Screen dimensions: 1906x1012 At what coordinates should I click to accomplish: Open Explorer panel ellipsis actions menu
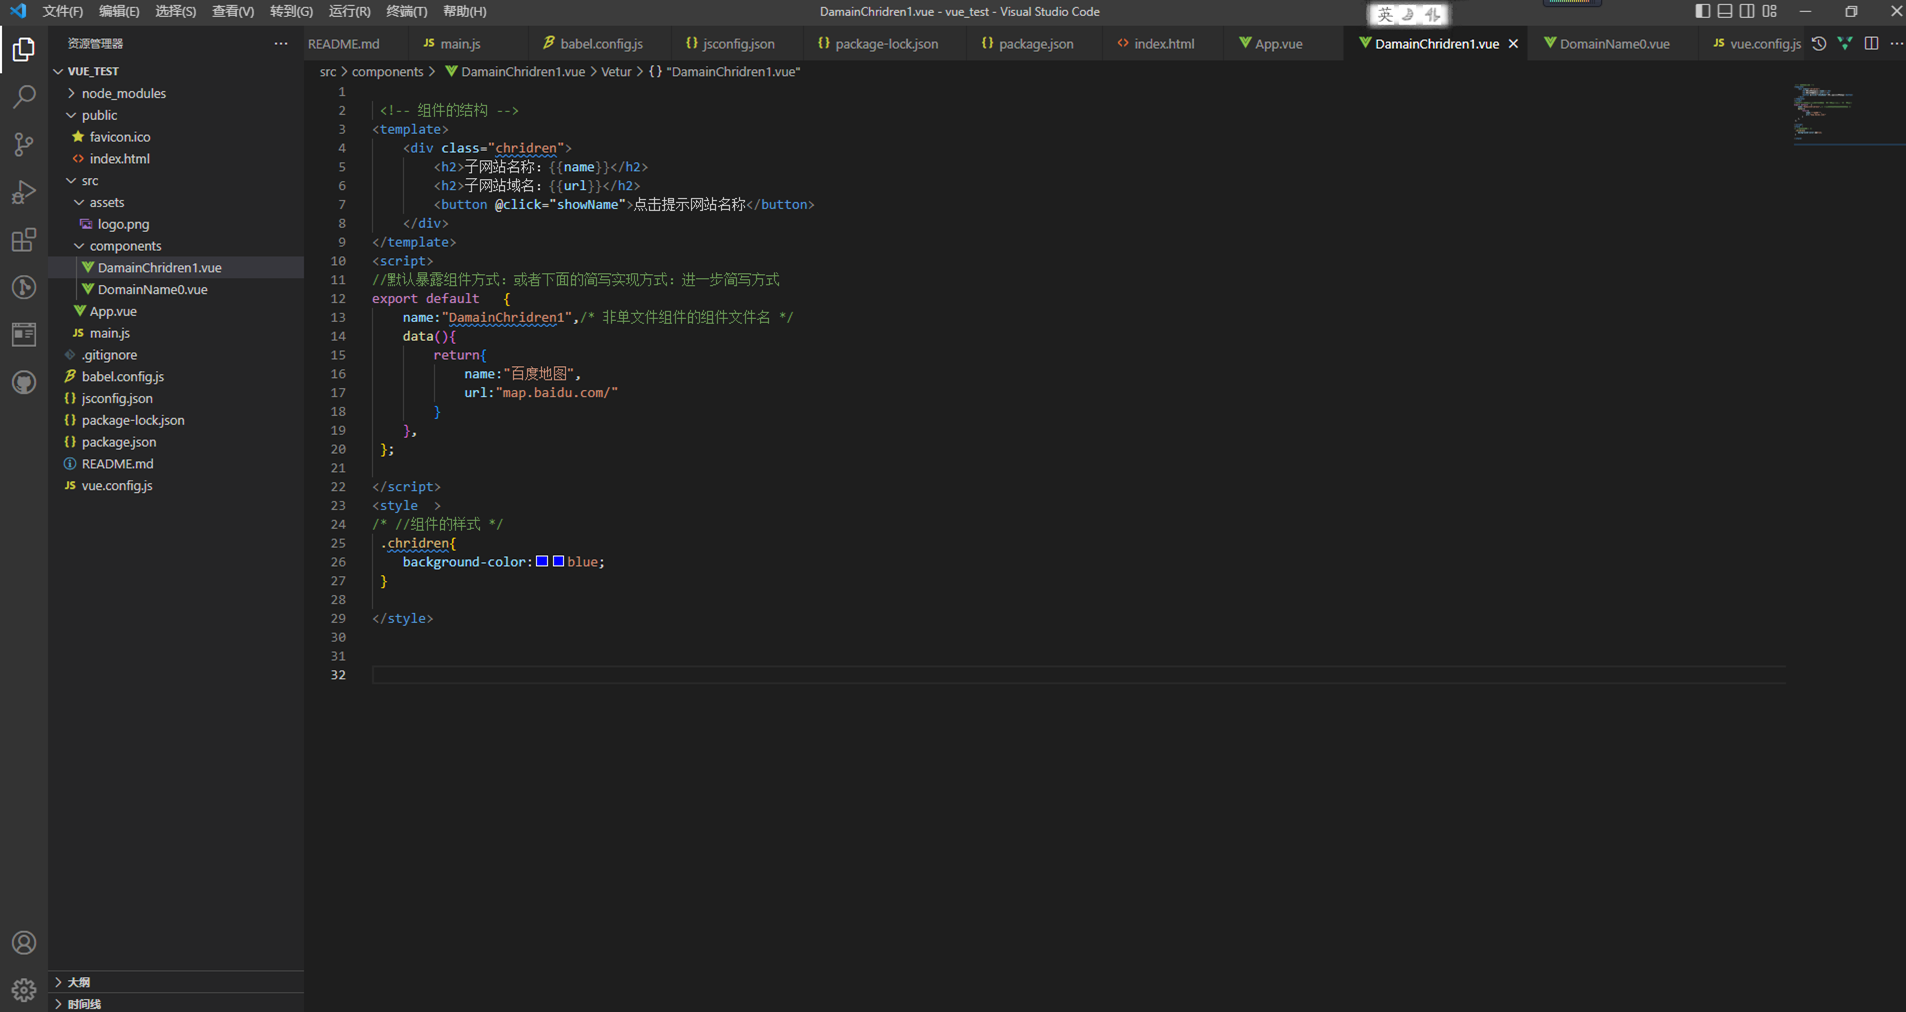281,43
